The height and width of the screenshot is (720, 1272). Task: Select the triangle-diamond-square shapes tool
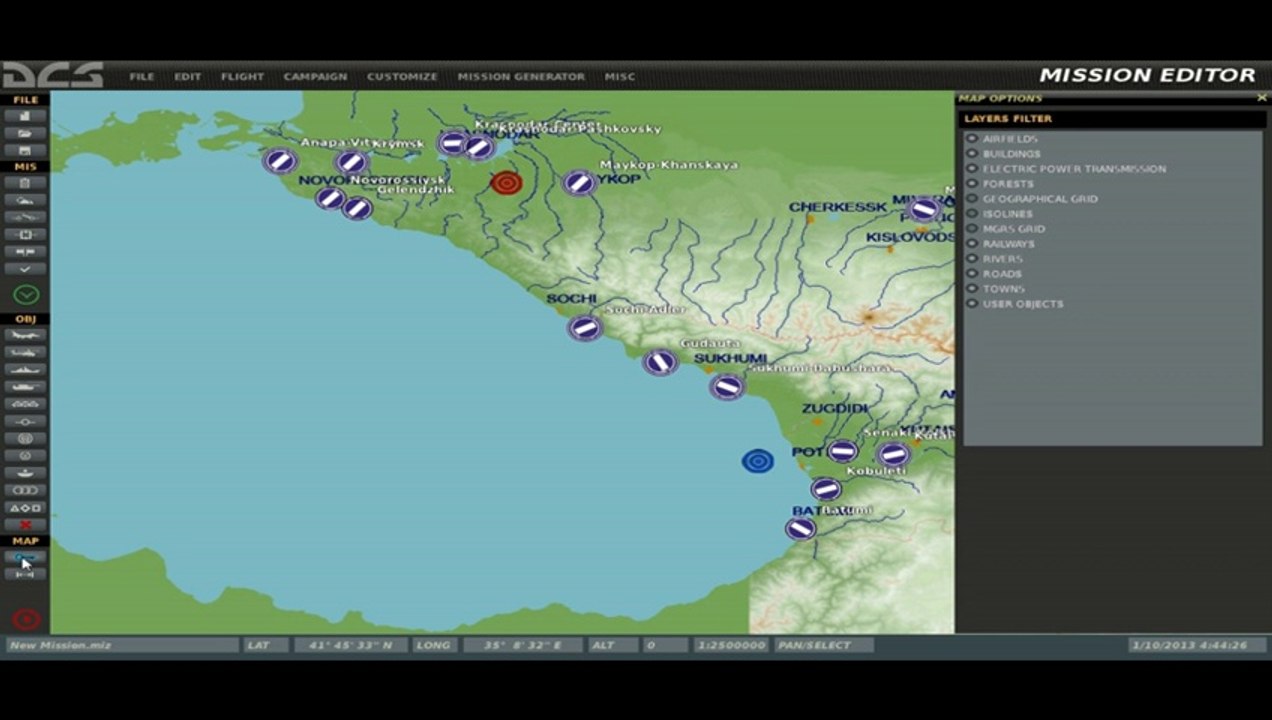pyautogui.click(x=25, y=508)
